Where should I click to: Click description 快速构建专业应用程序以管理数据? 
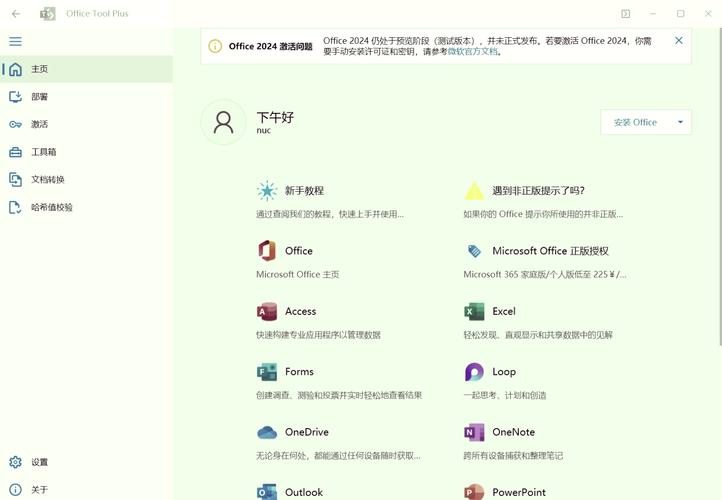coord(318,335)
